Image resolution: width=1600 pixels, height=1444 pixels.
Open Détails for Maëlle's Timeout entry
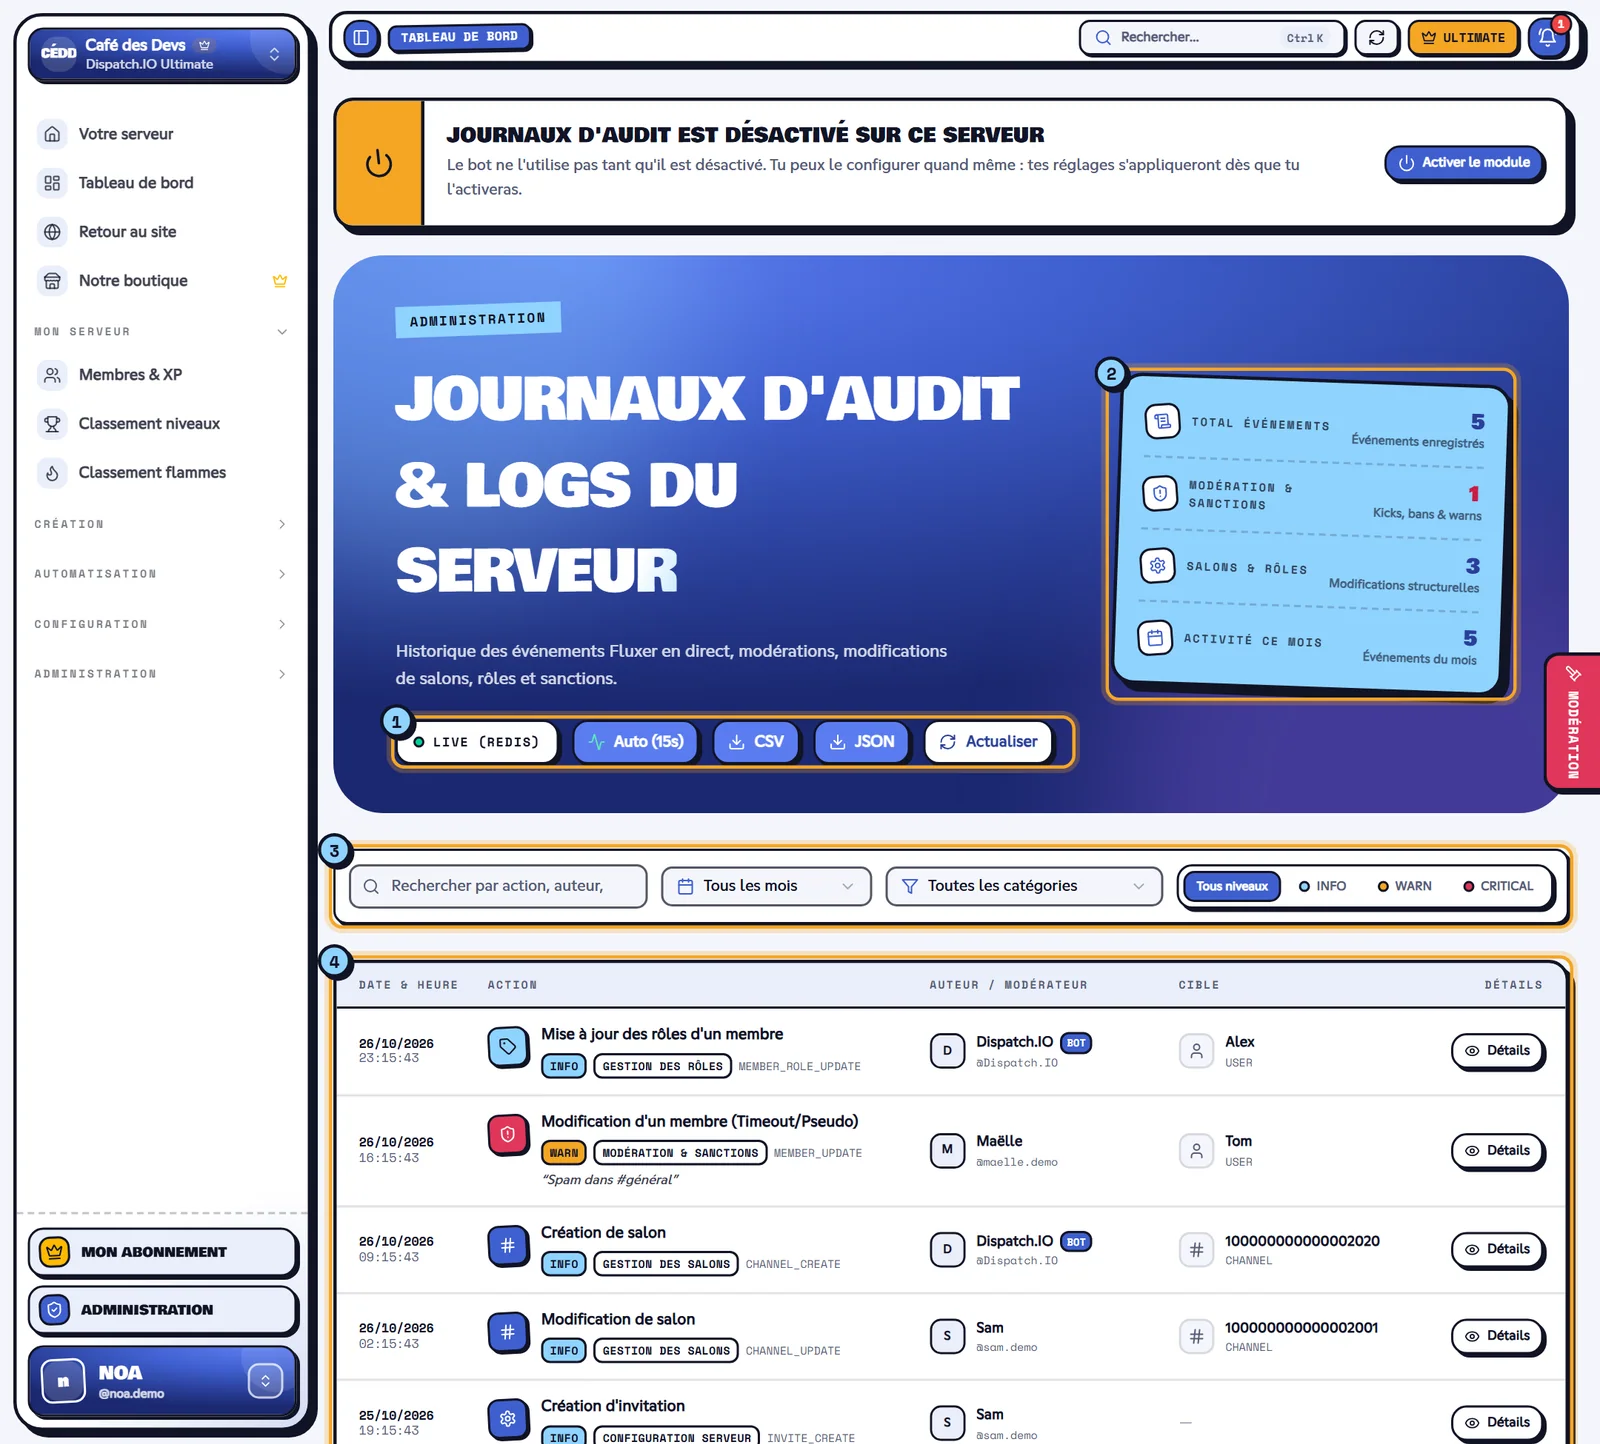(x=1497, y=1151)
